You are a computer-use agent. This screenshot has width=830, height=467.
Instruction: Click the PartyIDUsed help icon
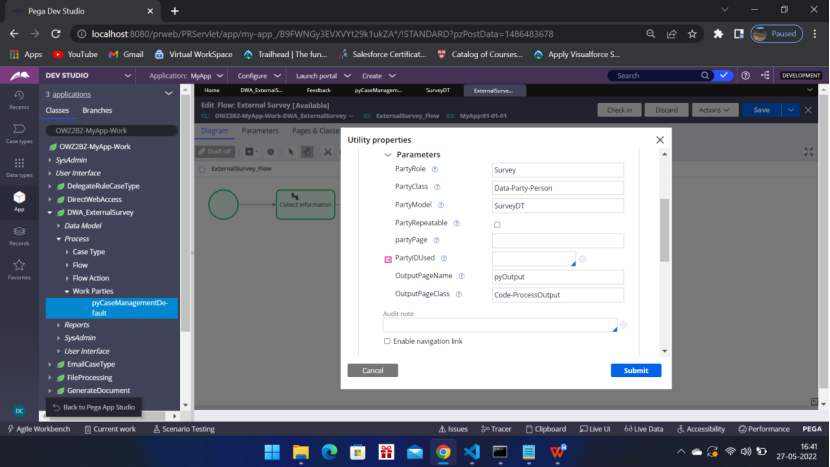[444, 258]
